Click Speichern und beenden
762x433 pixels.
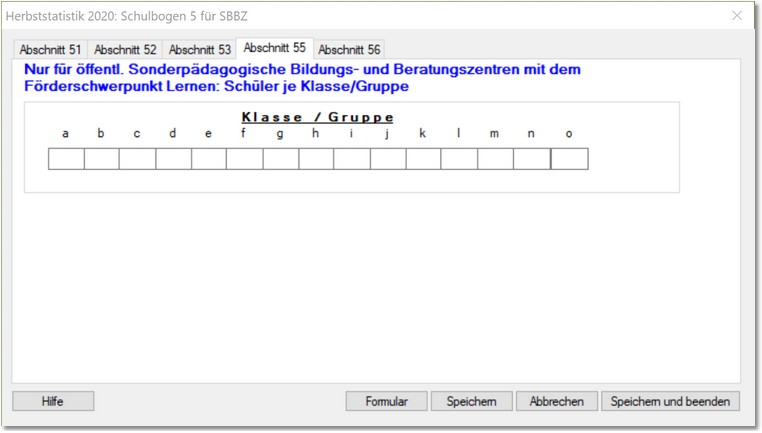pyautogui.click(x=670, y=401)
